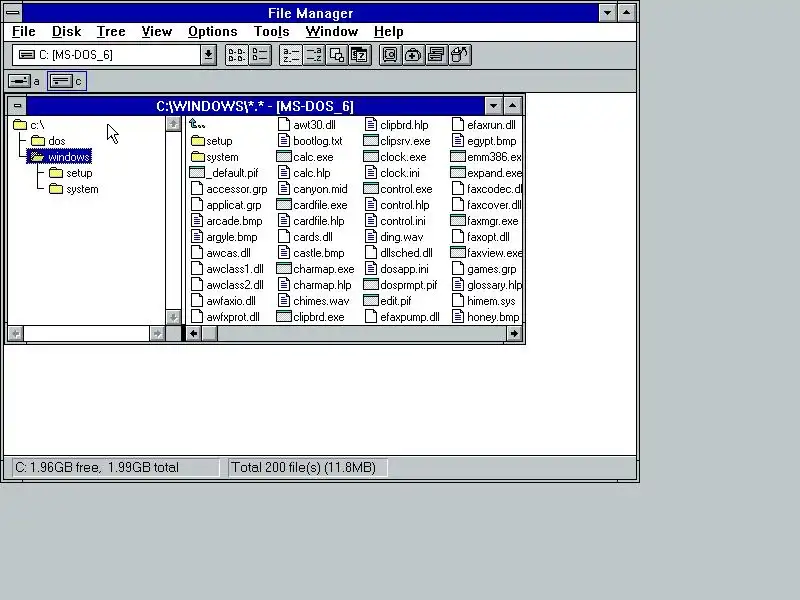Select cardfile.exe program file
The image size is (800, 600).
click(x=312, y=205)
